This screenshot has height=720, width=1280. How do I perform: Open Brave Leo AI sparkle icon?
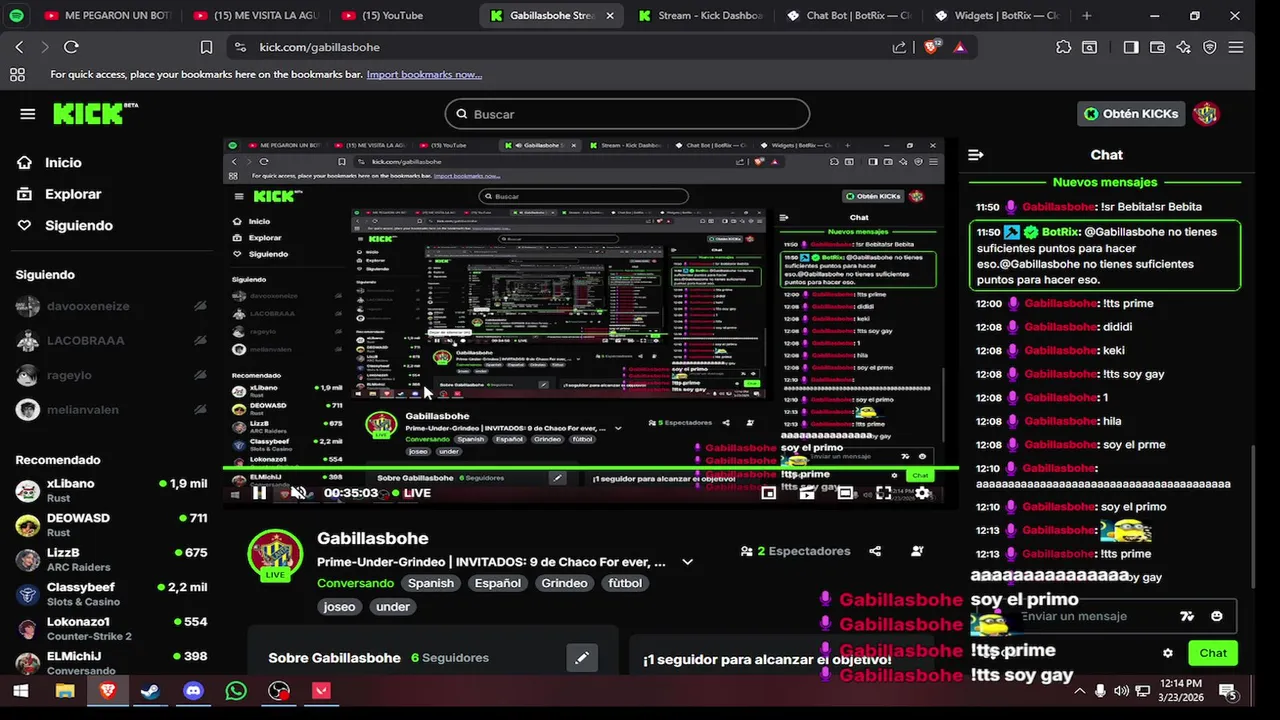point(1184,47)
